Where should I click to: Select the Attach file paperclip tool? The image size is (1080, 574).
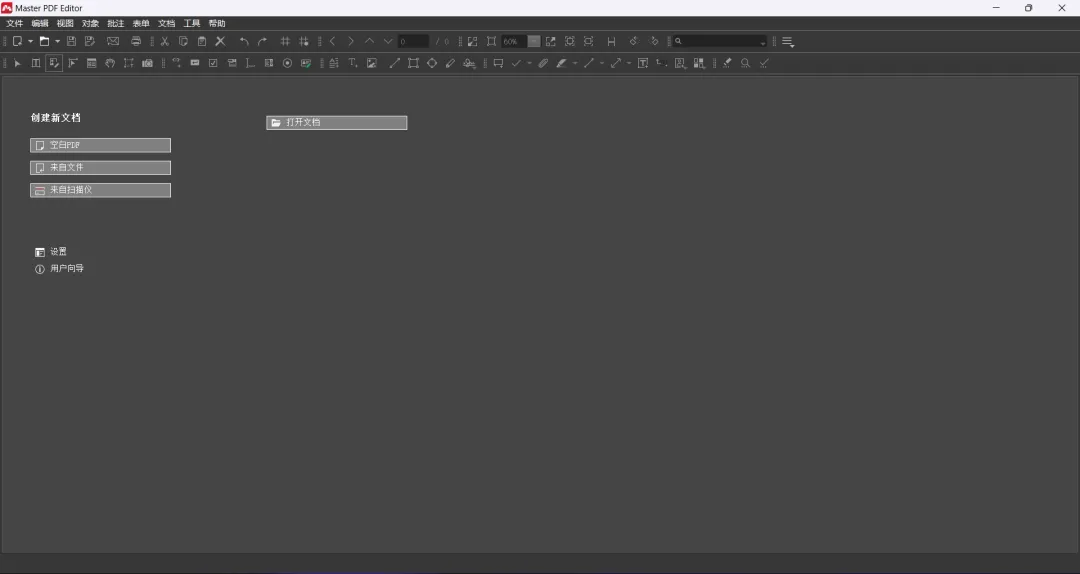pos(543,63)
